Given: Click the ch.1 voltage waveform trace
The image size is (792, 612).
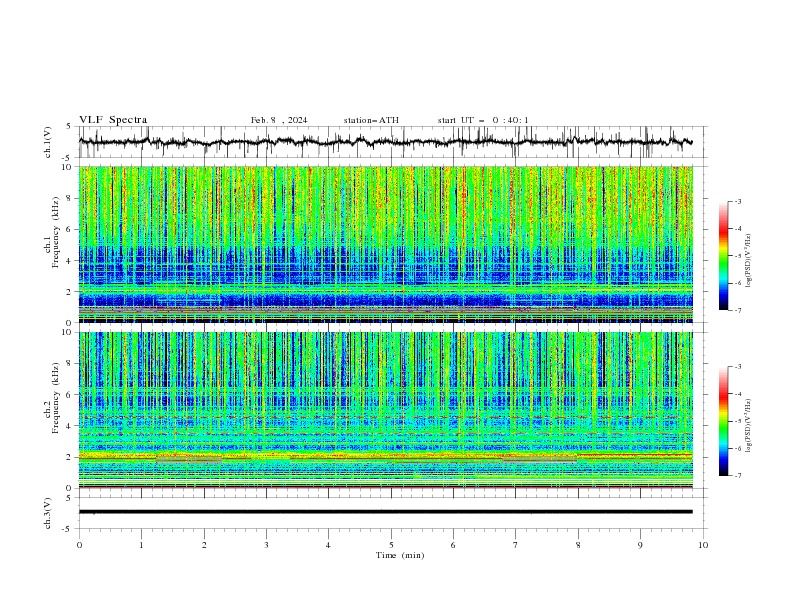Looking at the screenshot, I should pos(385,142).
